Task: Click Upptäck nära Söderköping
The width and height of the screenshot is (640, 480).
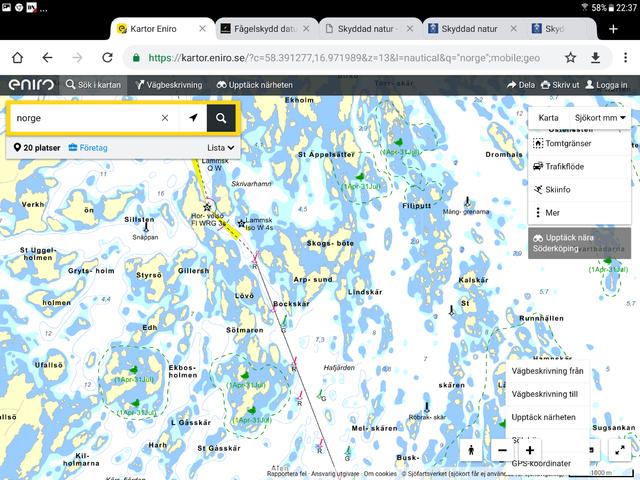Action: click(x=579, y=243)
